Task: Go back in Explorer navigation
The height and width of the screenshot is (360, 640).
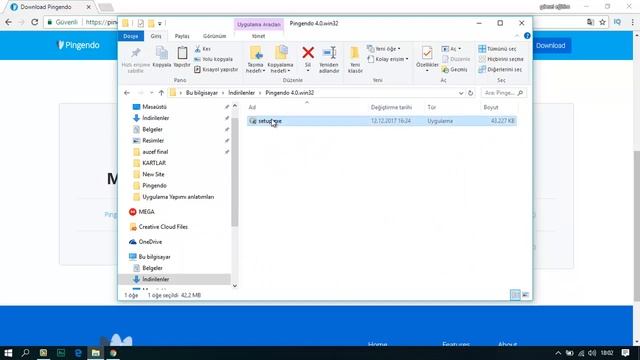Action: pyautogui.click(x=127, y=93)
